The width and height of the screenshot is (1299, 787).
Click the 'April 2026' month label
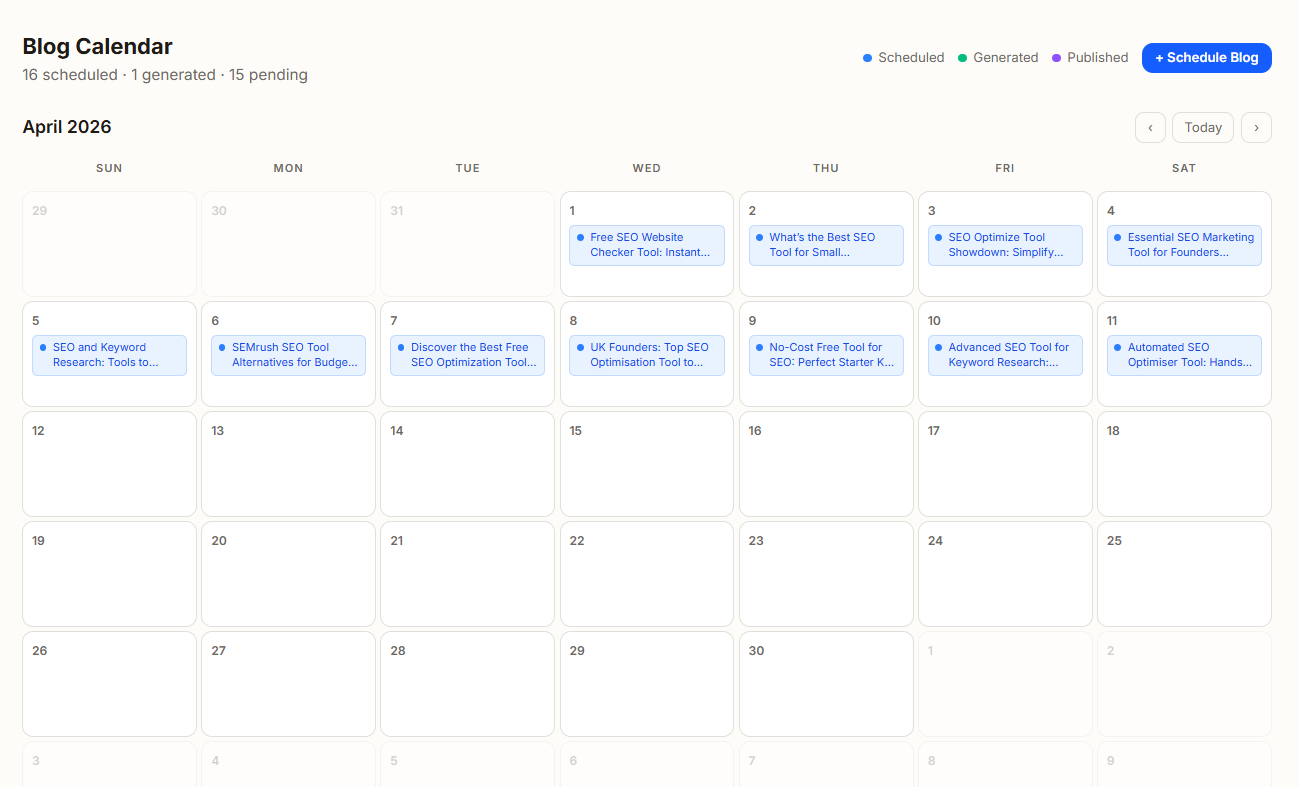pos(67,127)
